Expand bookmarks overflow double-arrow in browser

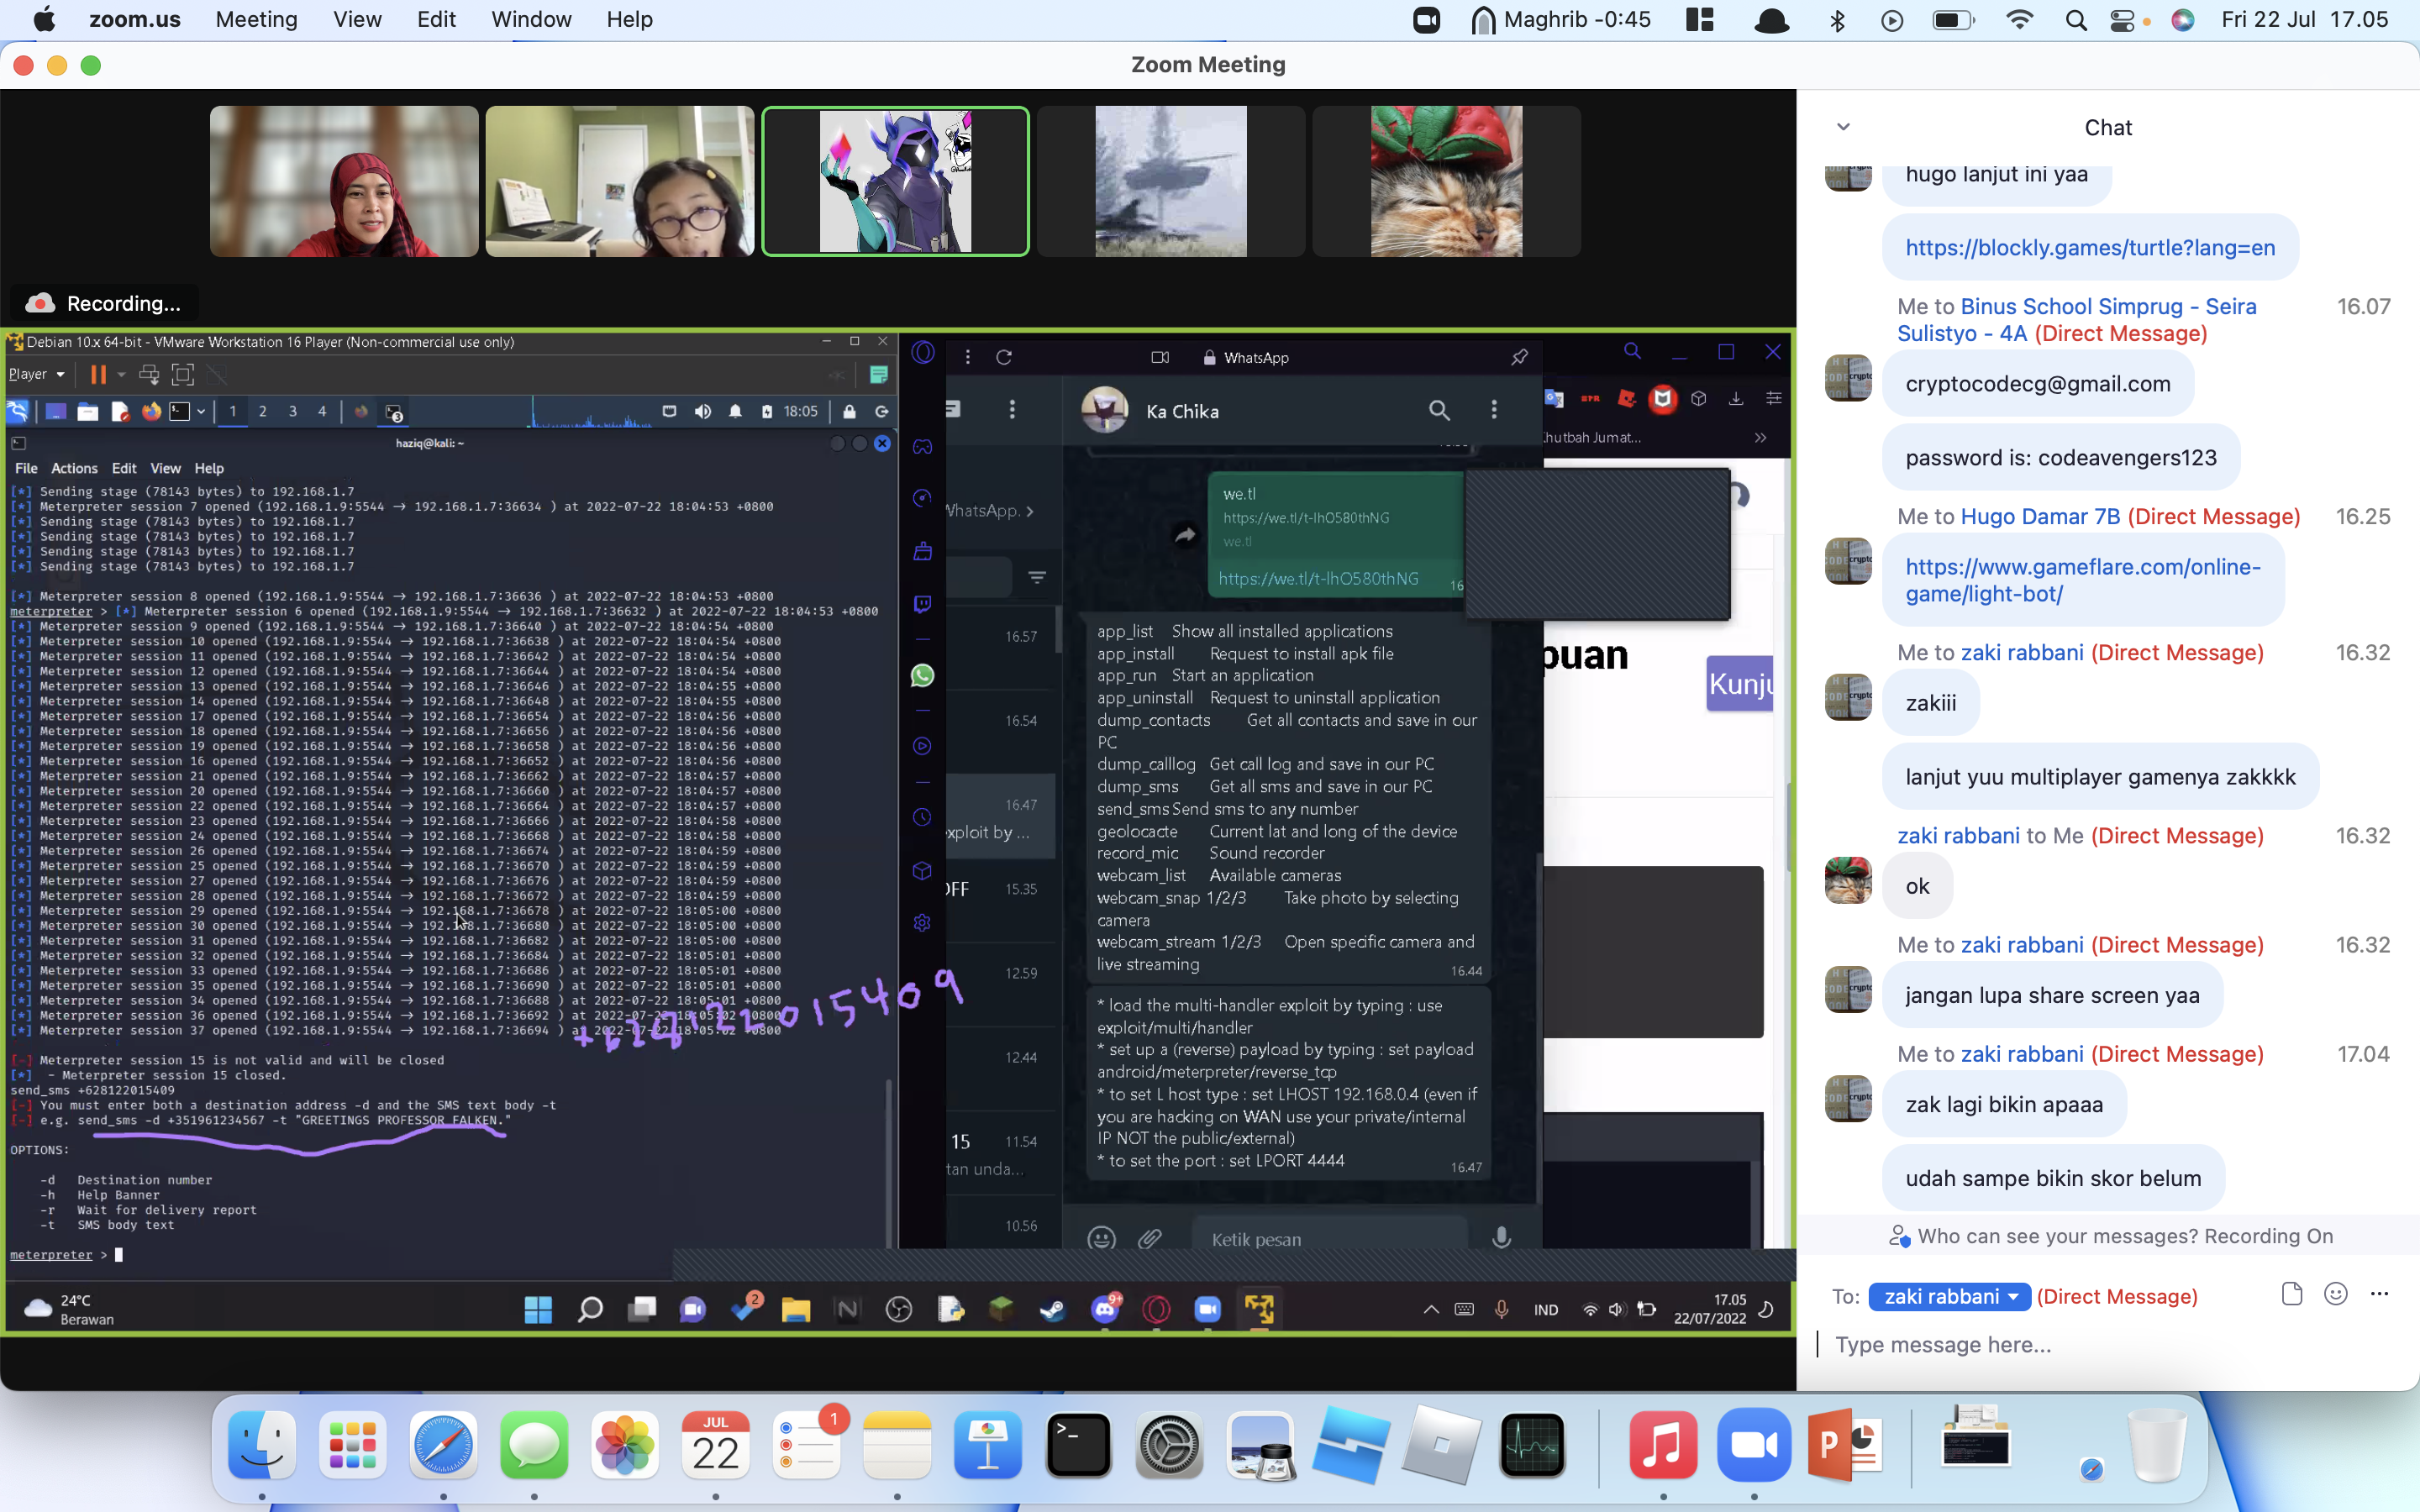(1760, 437)
